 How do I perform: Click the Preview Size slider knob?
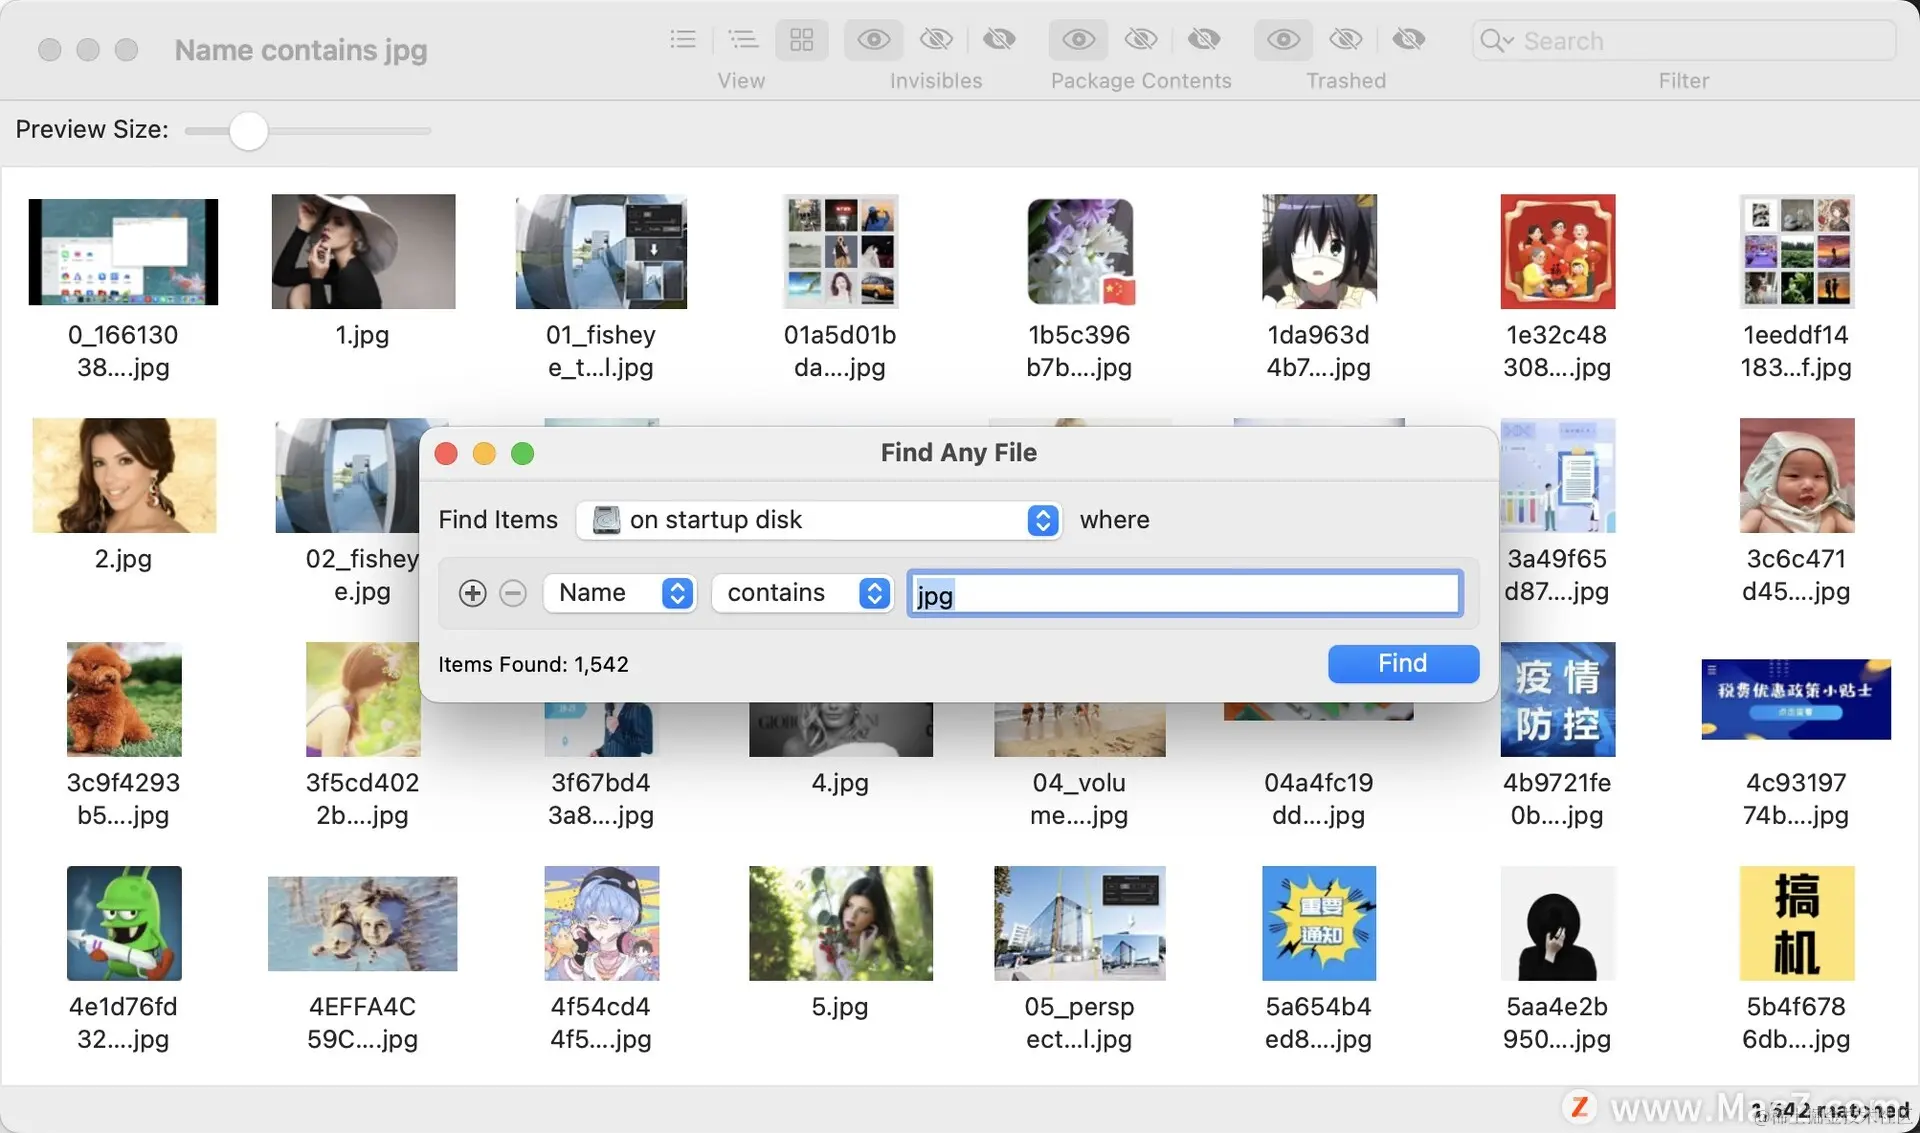(248, 131)
